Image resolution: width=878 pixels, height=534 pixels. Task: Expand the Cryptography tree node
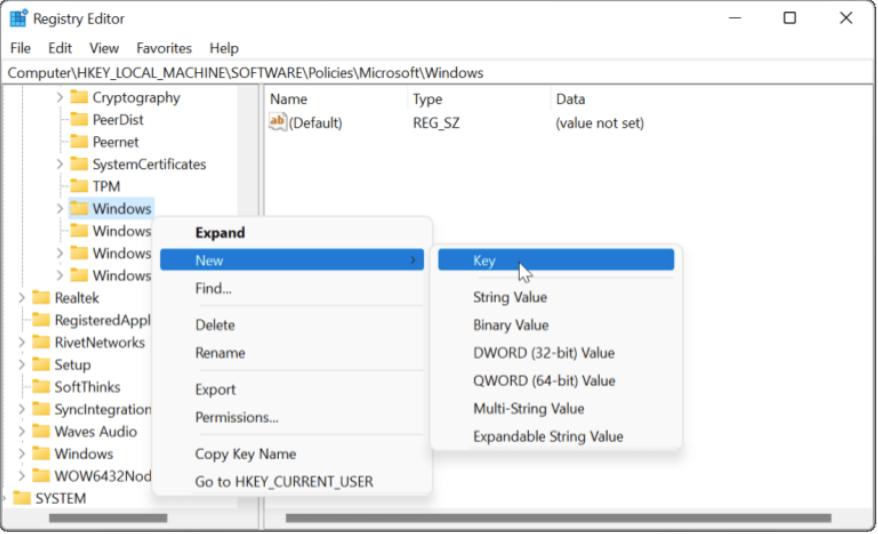point(60,97)
